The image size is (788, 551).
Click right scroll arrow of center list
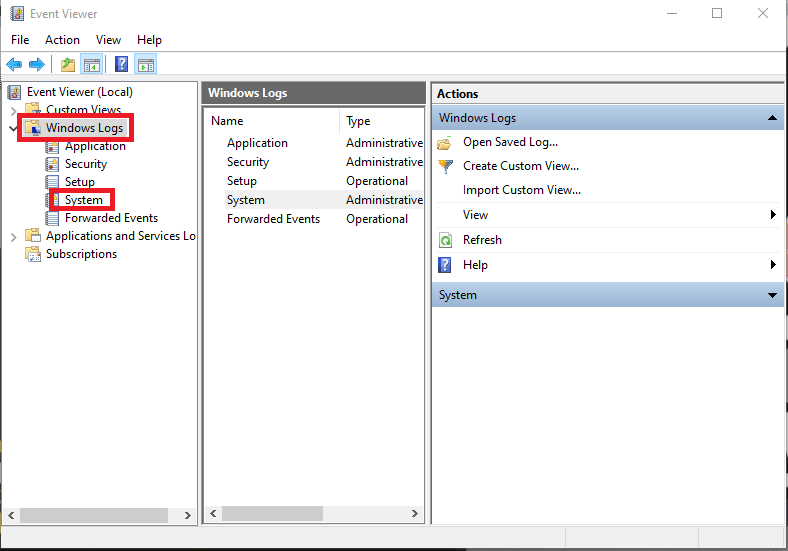click(x=415, y=513)
